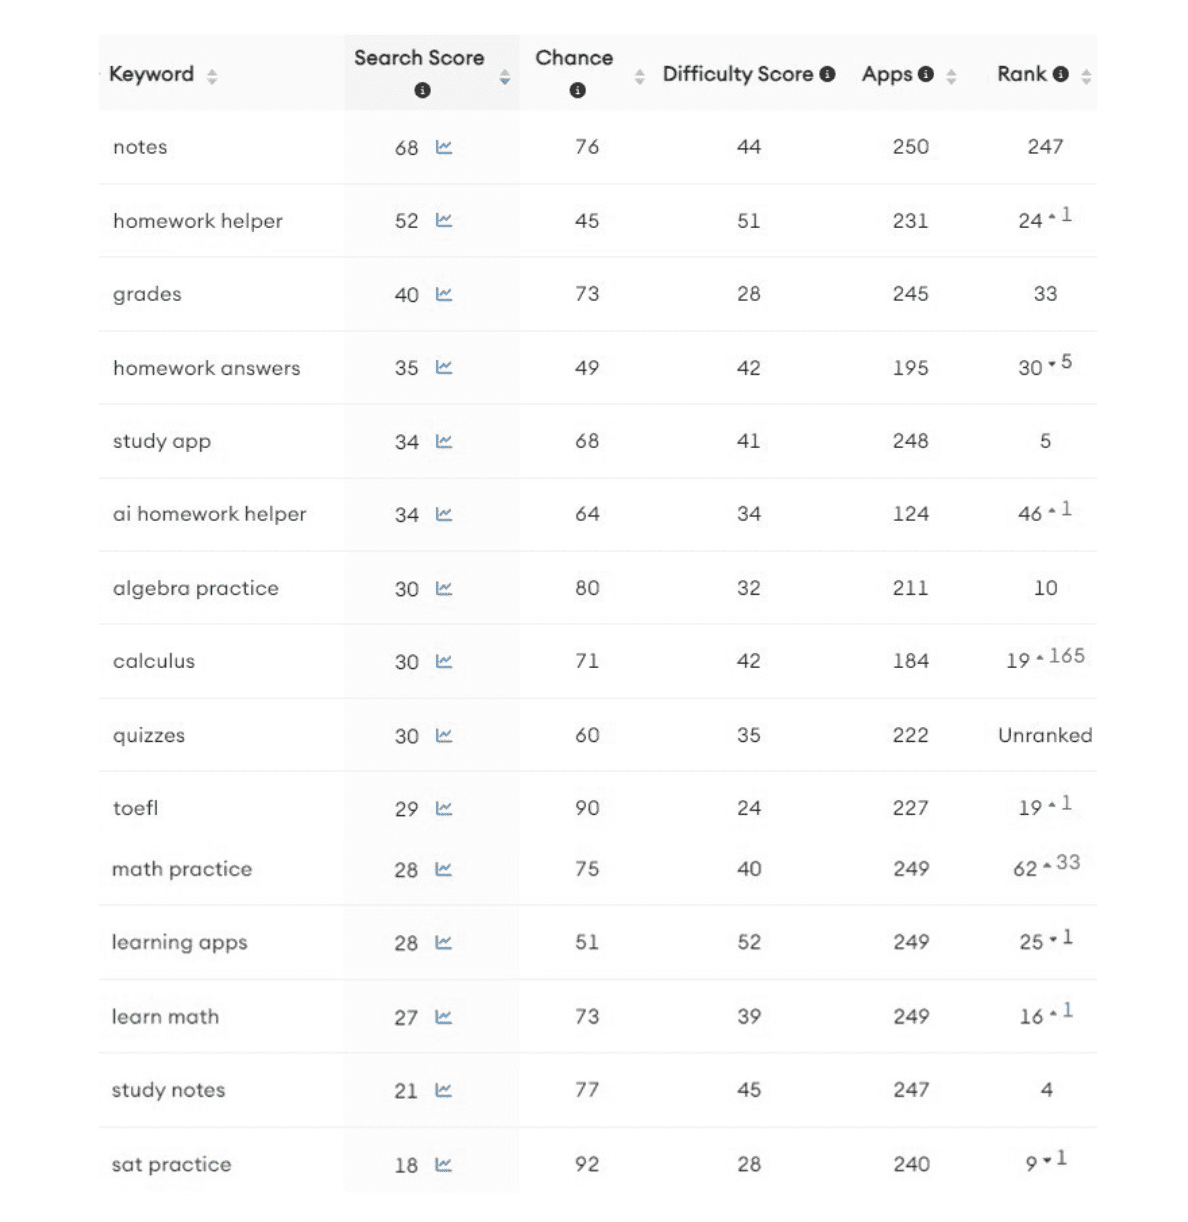Sort table by Keyword column arrows
The width and height of the screenshot is (1188, 1222).
[212, 76]
